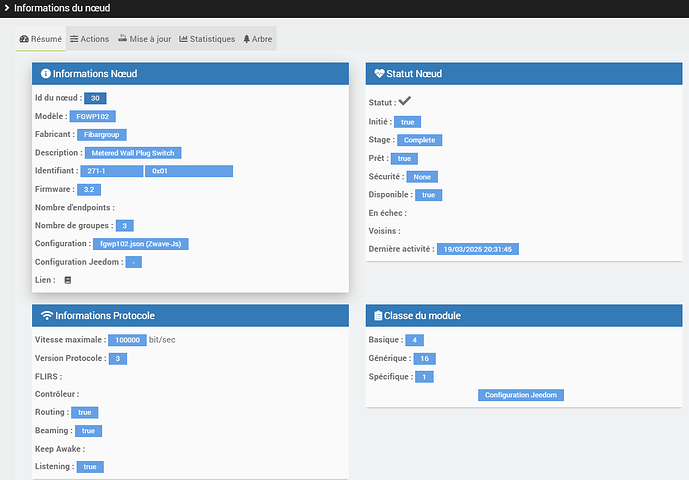
Task: Go to the Arbre tab
Action: pos(257,39)
